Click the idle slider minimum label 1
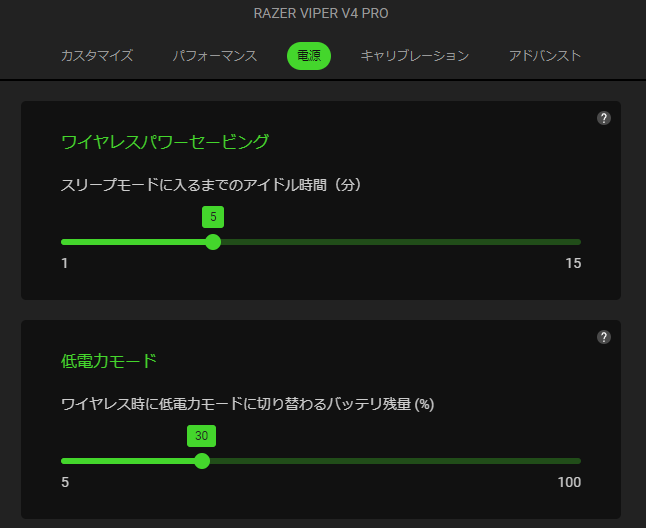The height and width of the screenshot is (528, 646). point(65,264)
